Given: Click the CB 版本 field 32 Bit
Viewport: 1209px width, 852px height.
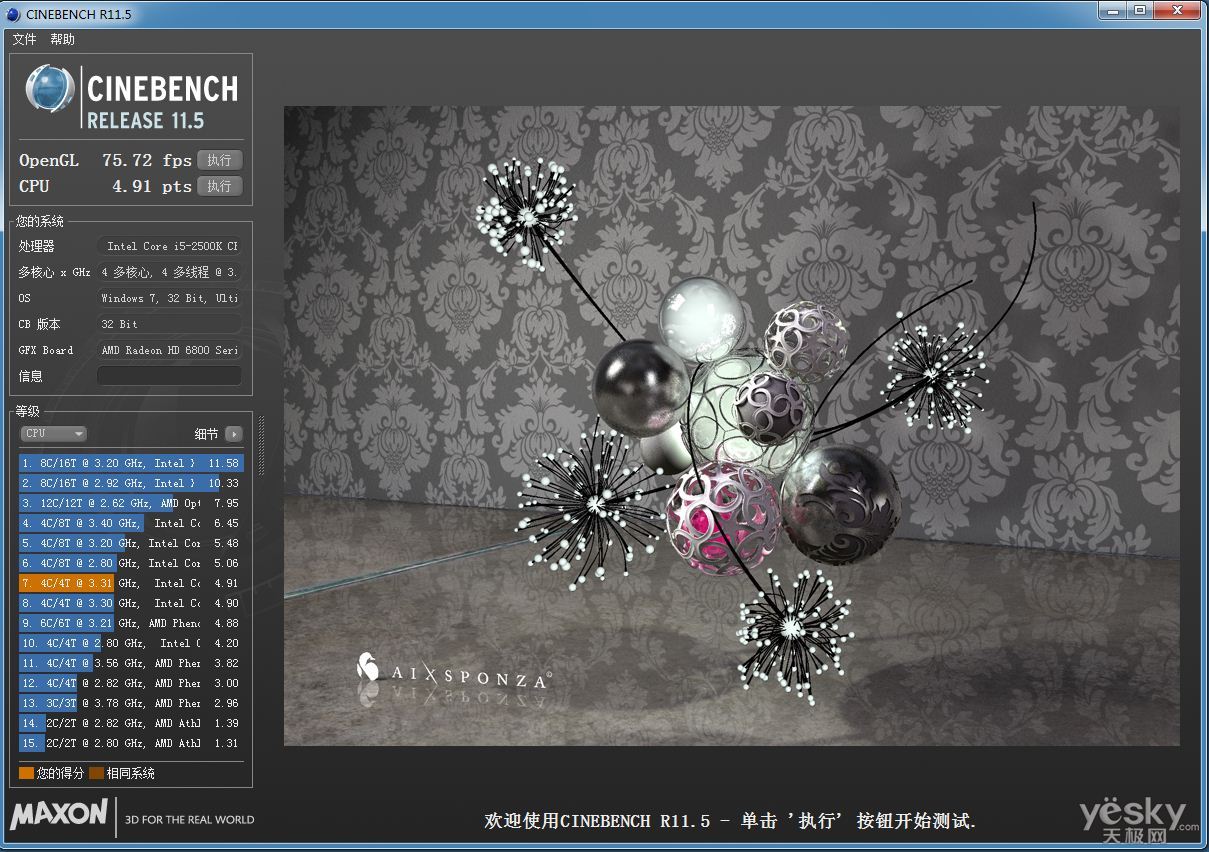Looking at the screenshot, I should pyautogui.click(x=169, y=324).
